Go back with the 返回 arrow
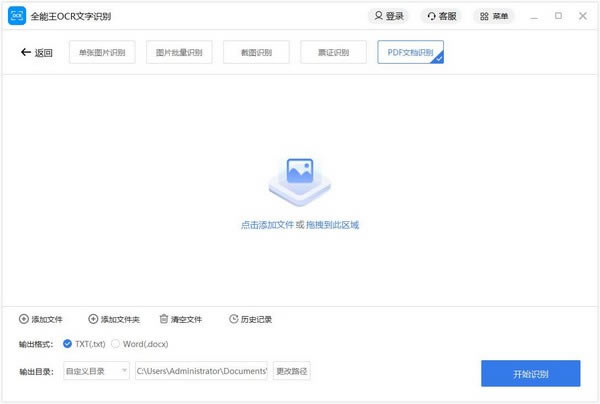Viewport: 600px width, 404px height. click(x=36, y=52)
